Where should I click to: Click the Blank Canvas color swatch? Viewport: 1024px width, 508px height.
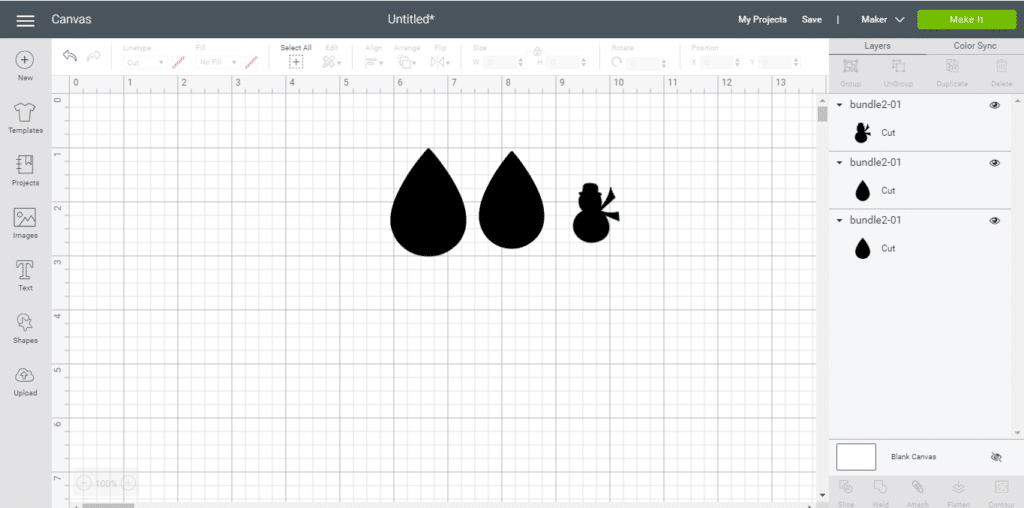pyautogui.click(x=856, y=457)
